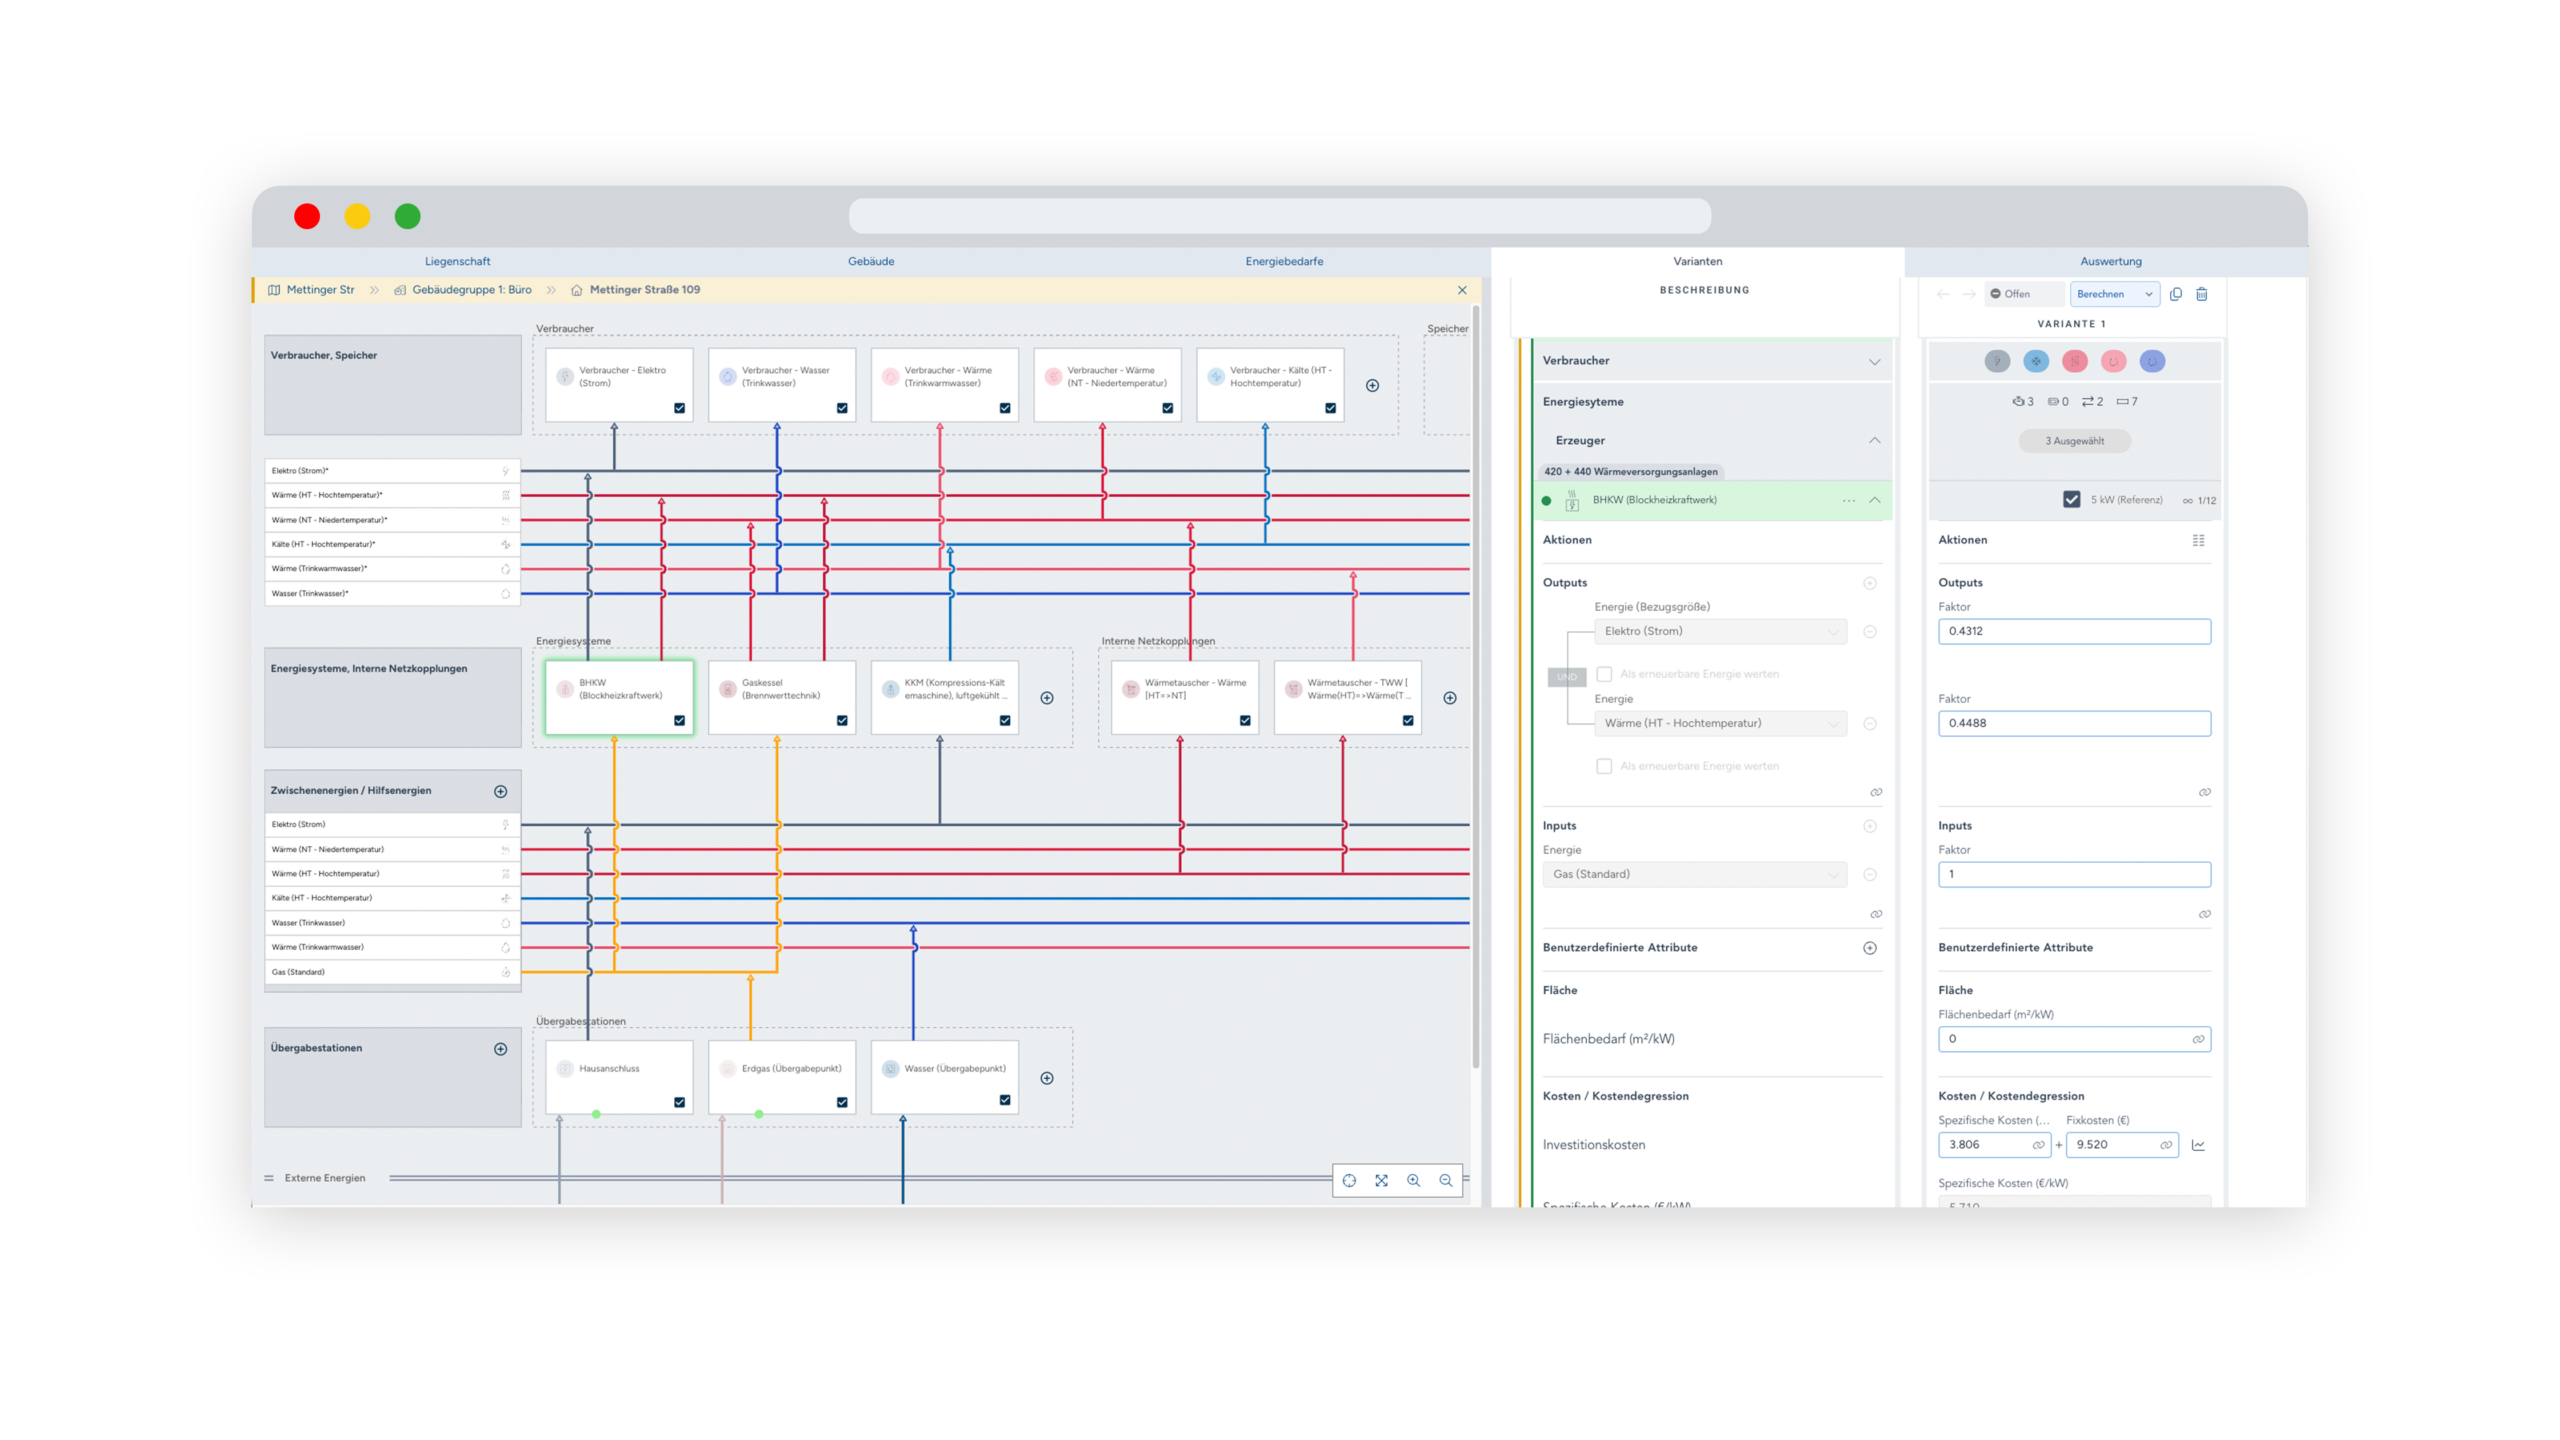Open the Elektro (Strom) output energy dropdown
2560x1440 pixels.
pyautogui.click(x=1720, y=631)
